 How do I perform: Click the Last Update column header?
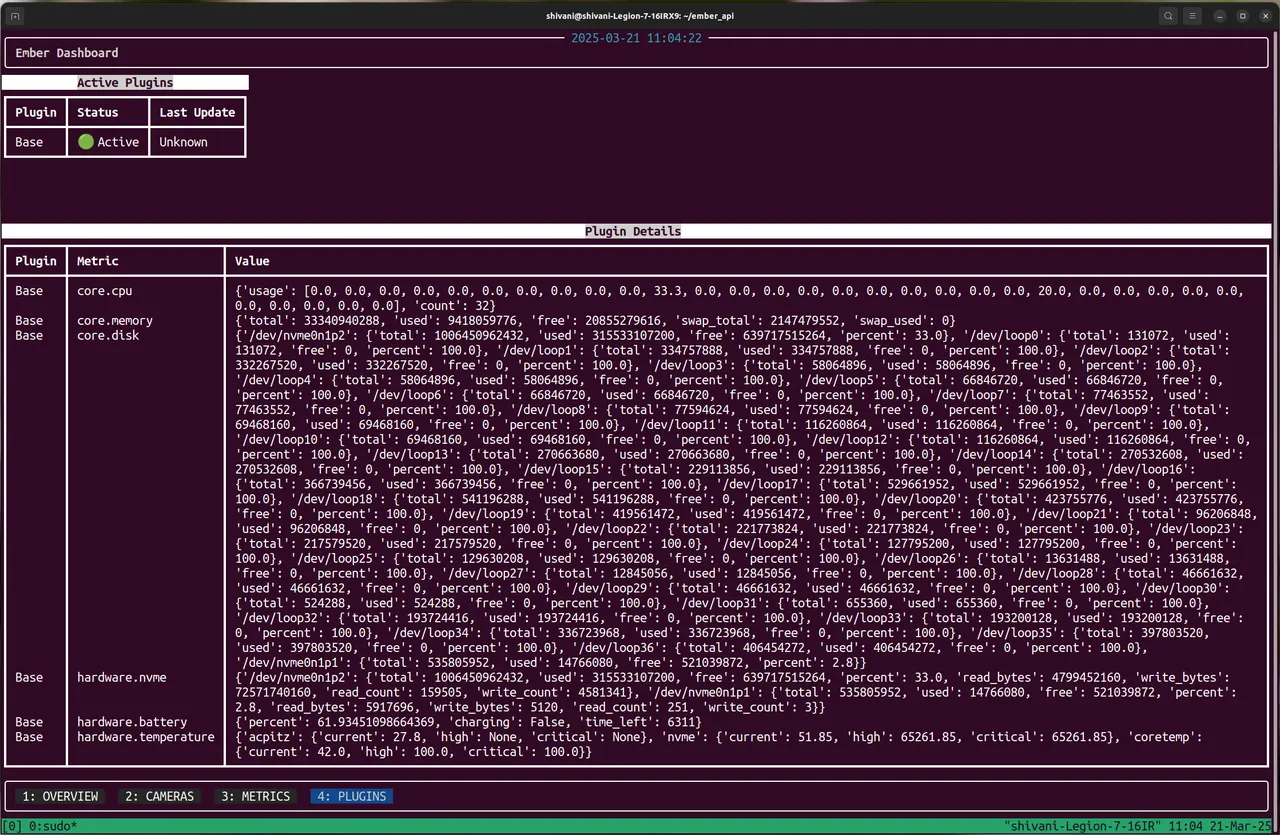pos(197,113)
